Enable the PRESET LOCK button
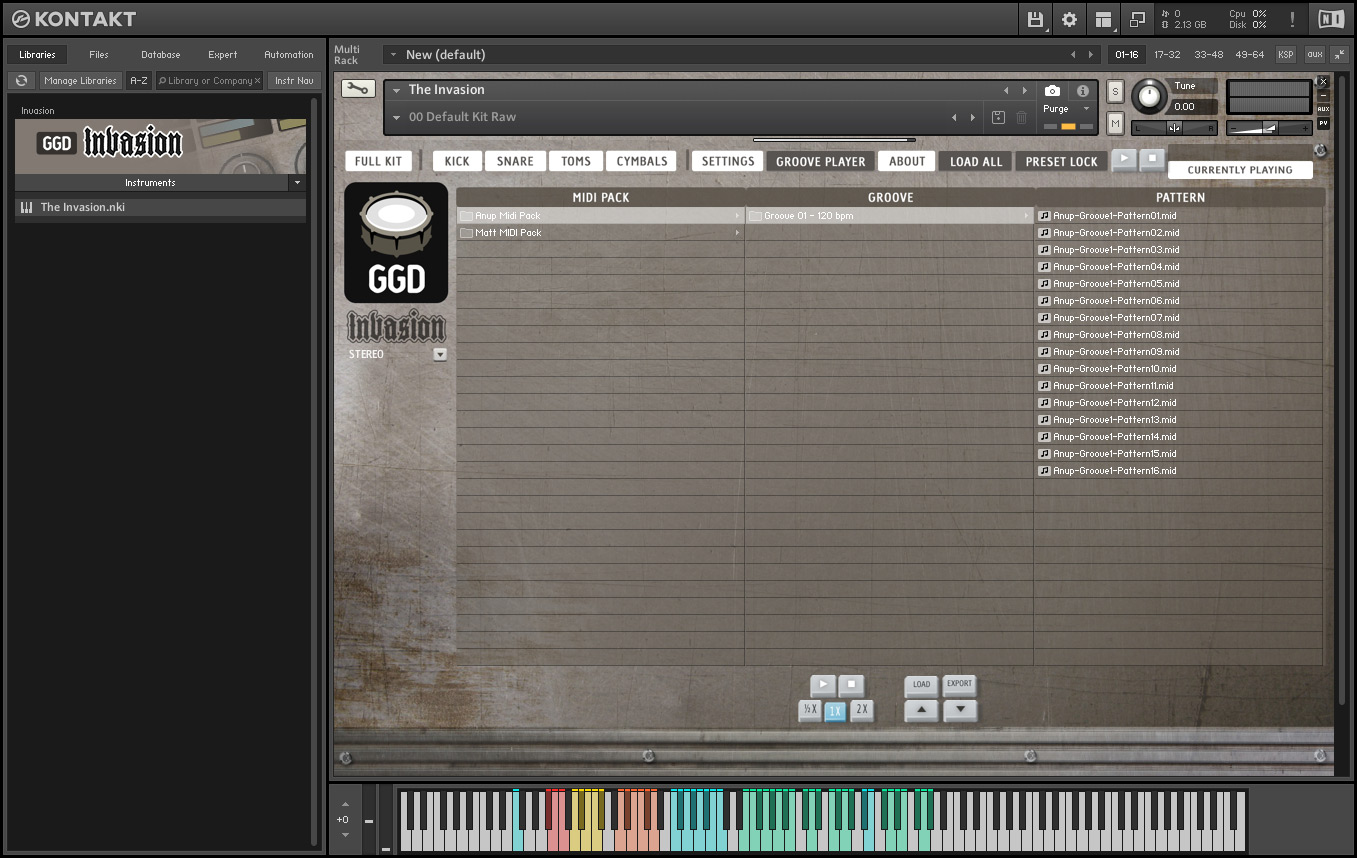This screenshot has height=858, width=1357. coord(1061,161)
